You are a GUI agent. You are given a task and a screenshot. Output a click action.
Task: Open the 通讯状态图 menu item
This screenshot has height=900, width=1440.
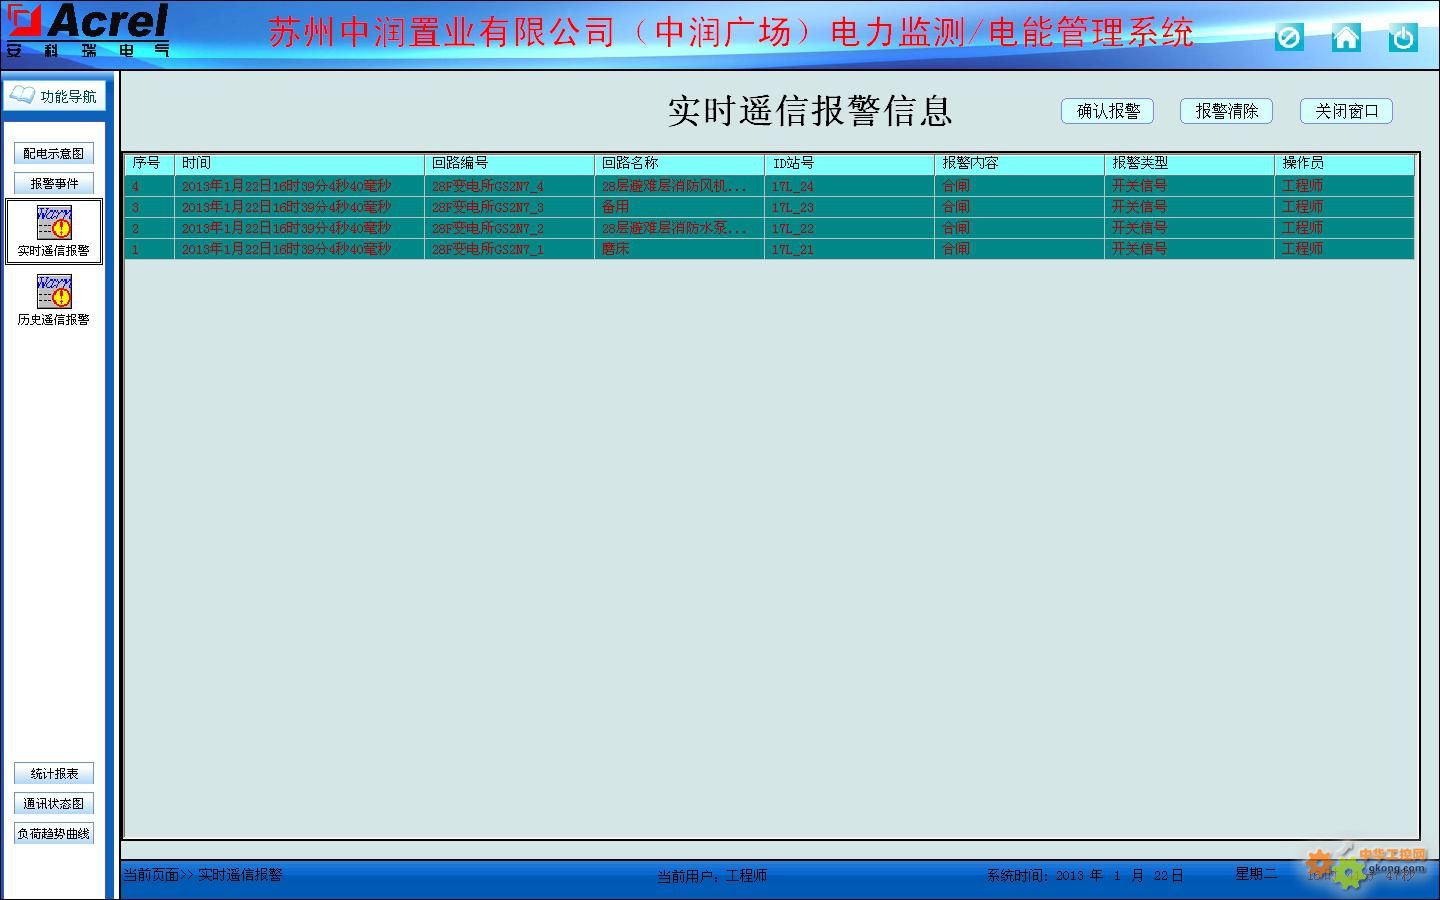pyautogui.click(x=54, y=803)
